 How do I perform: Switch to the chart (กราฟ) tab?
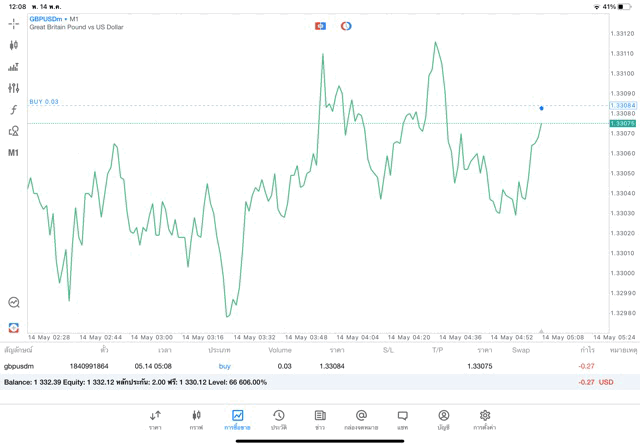click(x=196, y=419)
